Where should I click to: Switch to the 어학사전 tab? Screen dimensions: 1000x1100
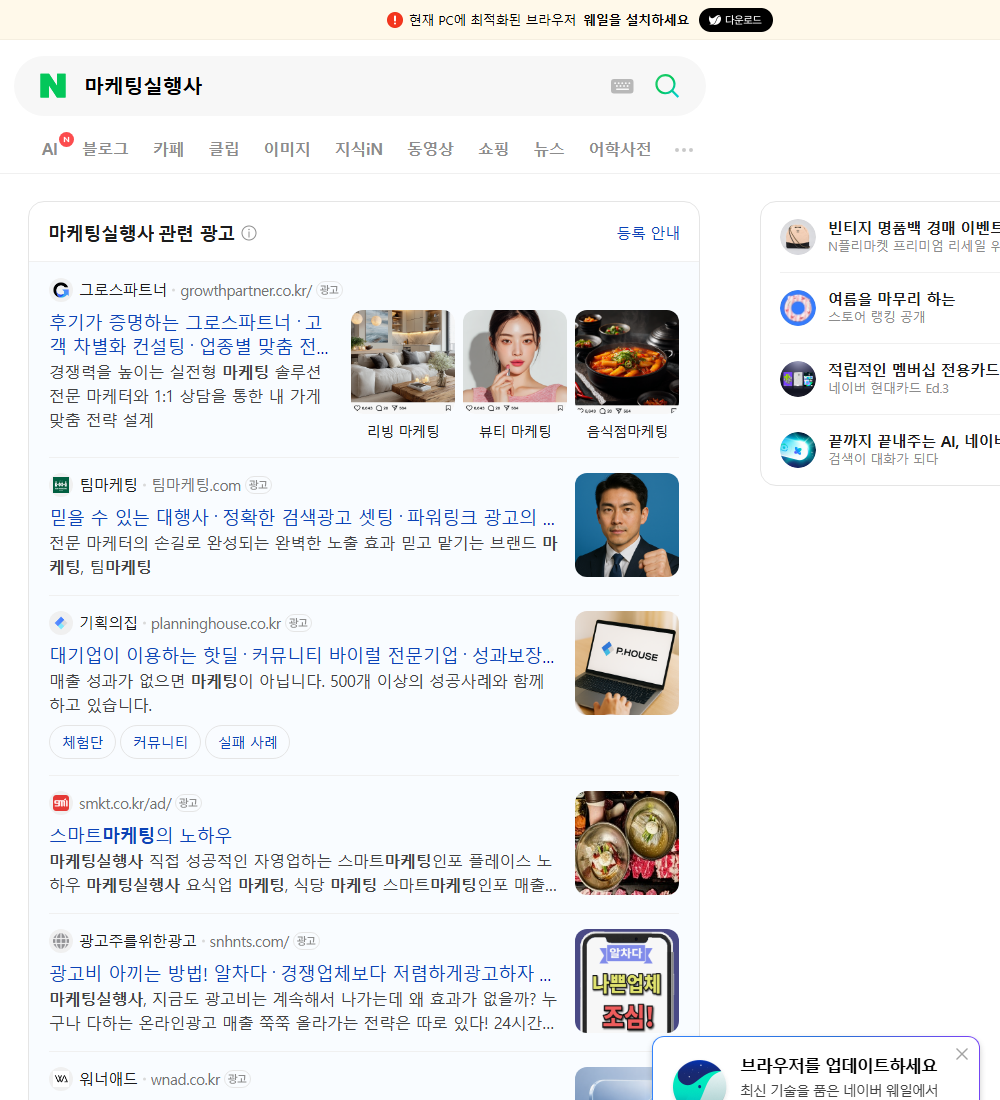pos(620,149)
